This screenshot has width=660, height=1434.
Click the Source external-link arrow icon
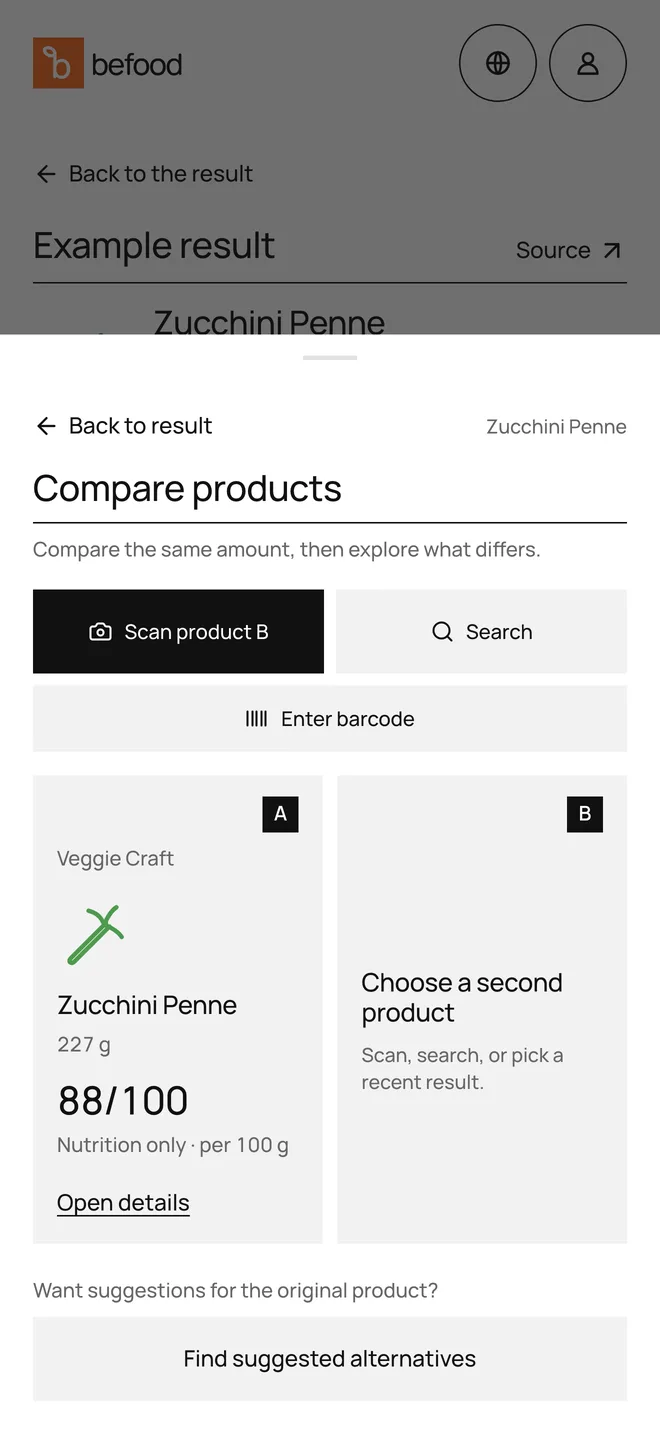[x=612, y=250]
